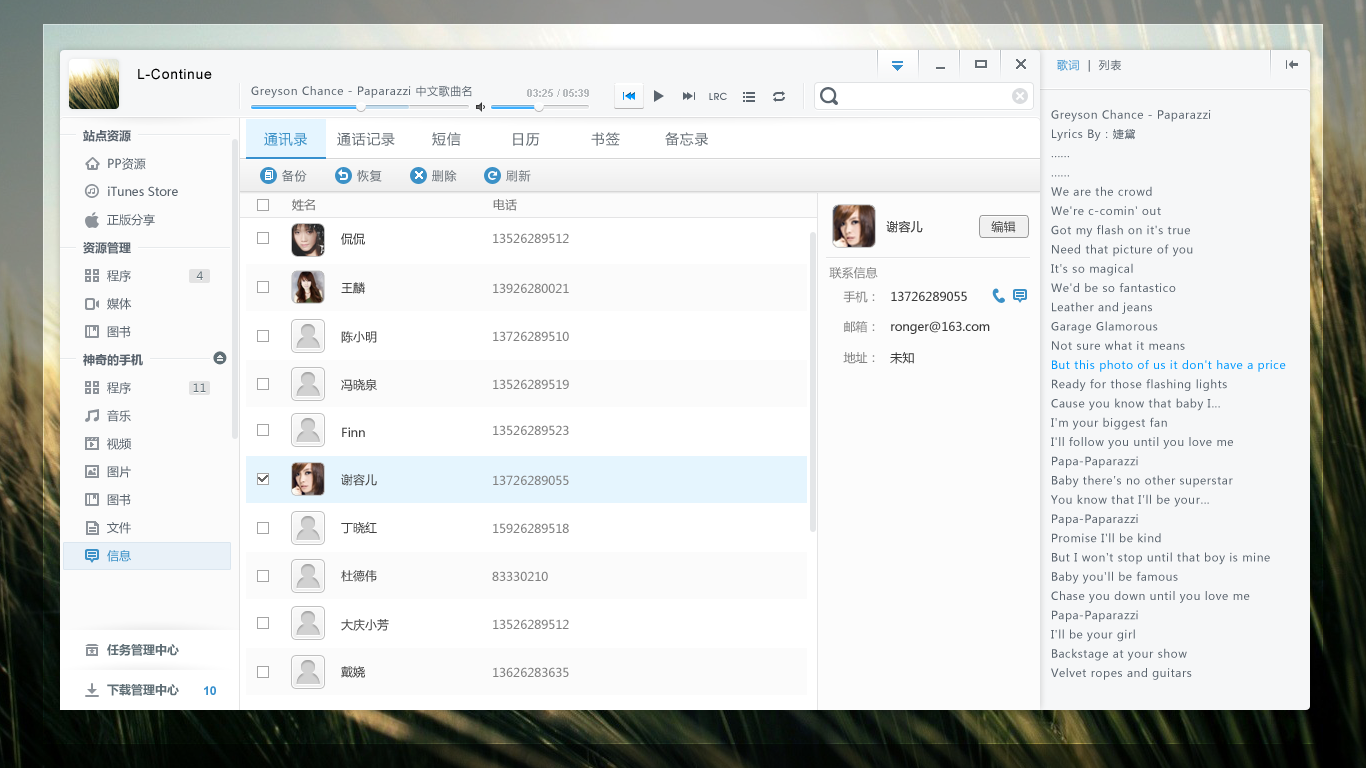
Task: Open 视频 in device section
Action: [x=148, y=443]
